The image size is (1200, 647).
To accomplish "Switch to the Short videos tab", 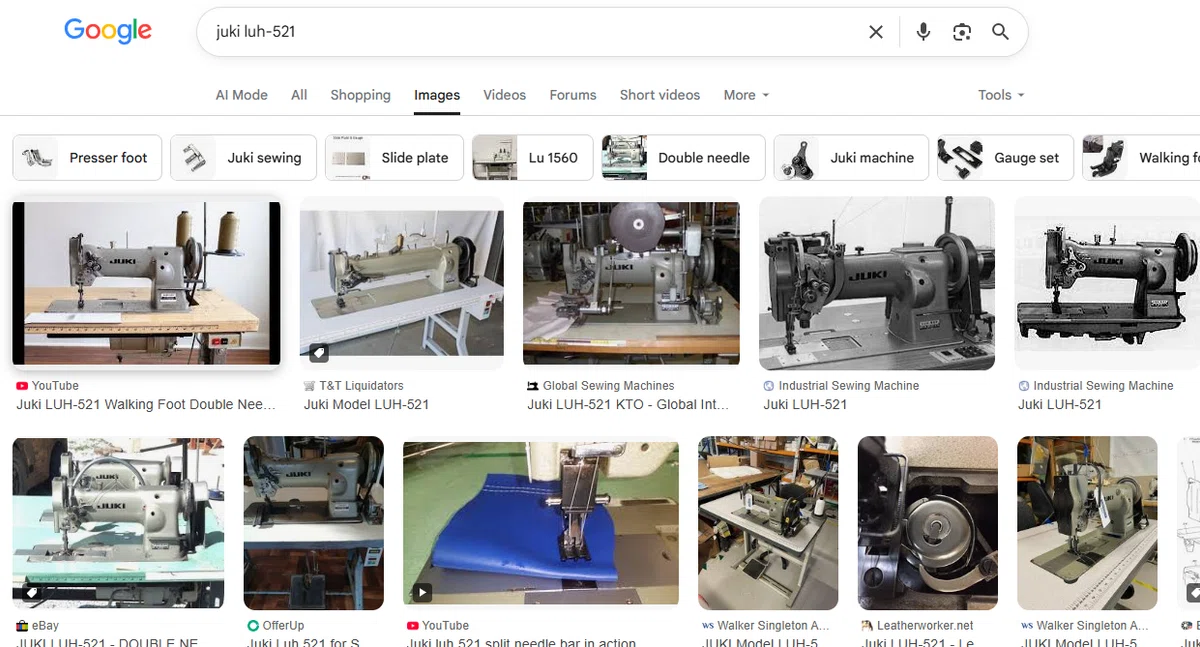I will click(660, 95).
